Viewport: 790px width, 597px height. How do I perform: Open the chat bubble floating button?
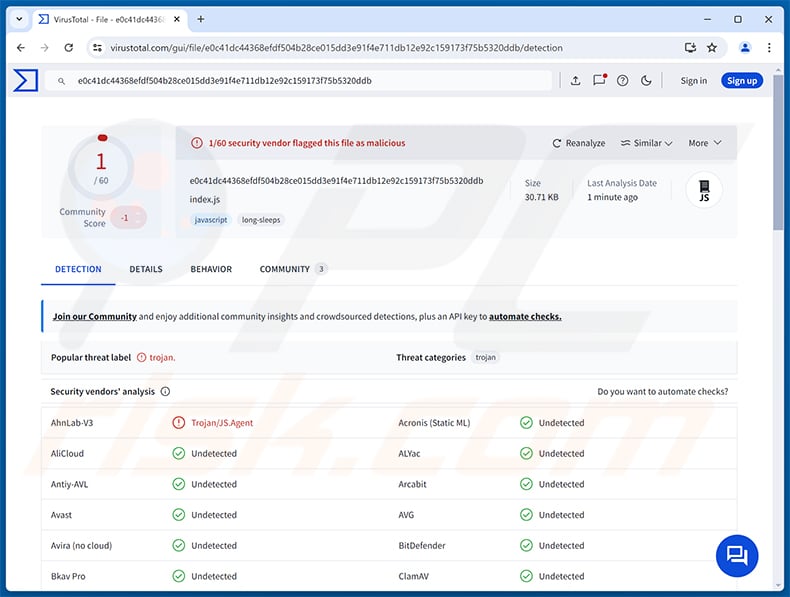click(x=737, y=556)
